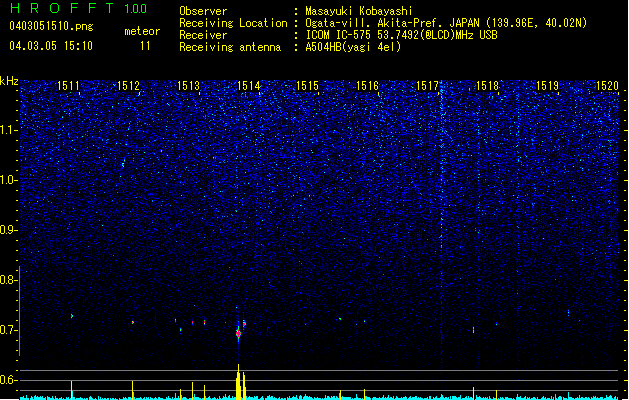Click frequency axis label 0.9
This screenshot has height=400, width=629.
8,230
